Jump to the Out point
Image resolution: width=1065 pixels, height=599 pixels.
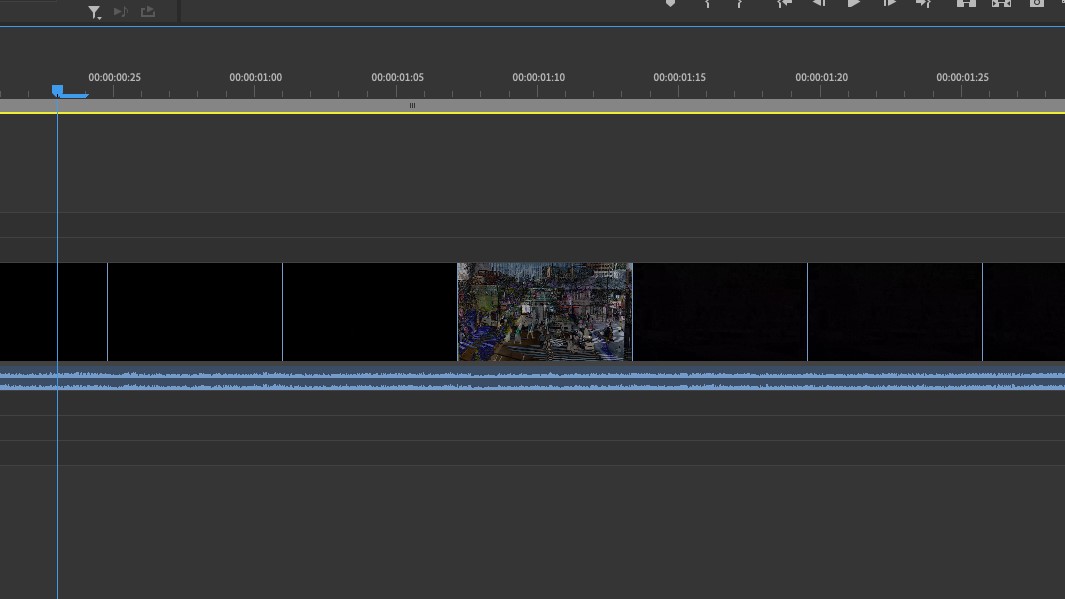pos(923,3)
